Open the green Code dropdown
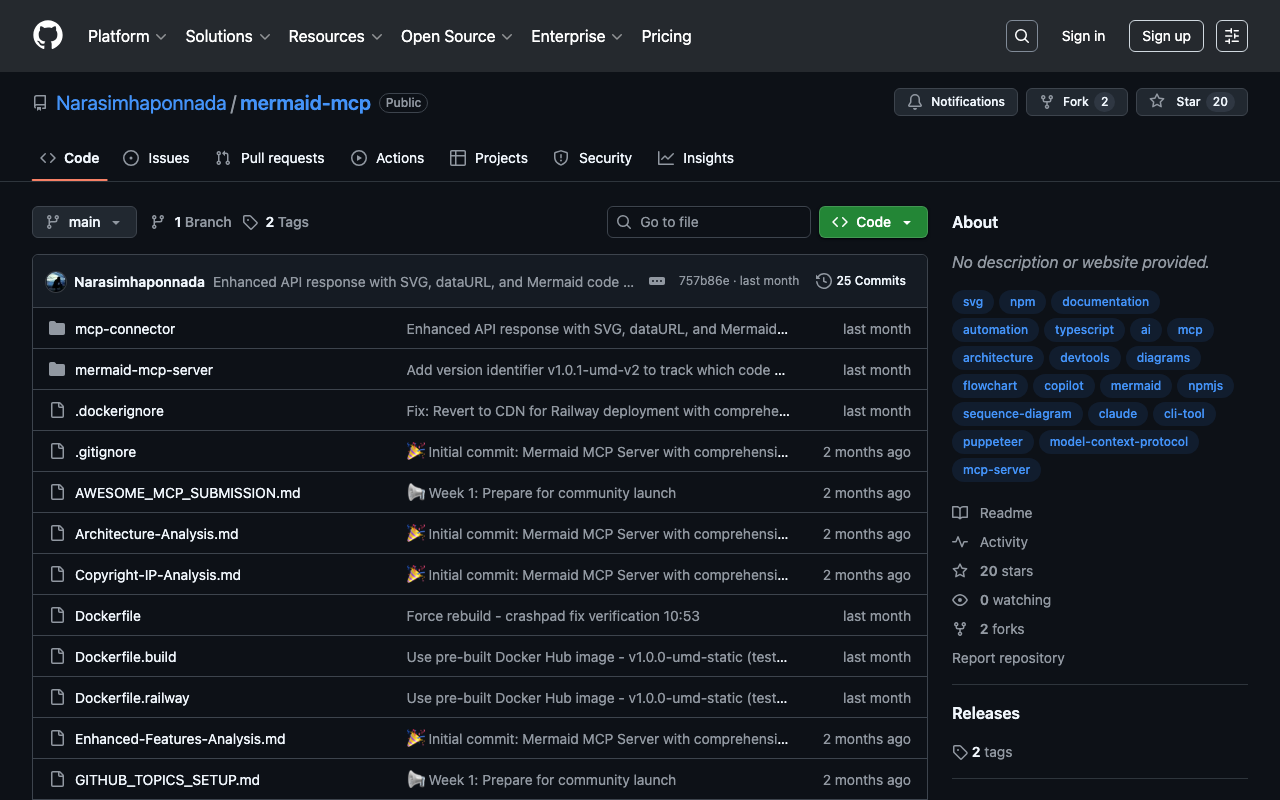The image size is (1280, 800). (873, 222)
